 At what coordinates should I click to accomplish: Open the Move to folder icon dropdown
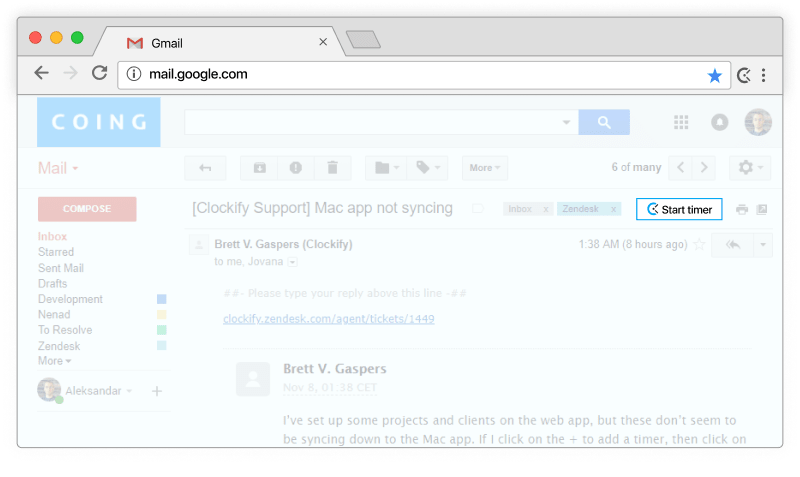click(x=386, y=168)
